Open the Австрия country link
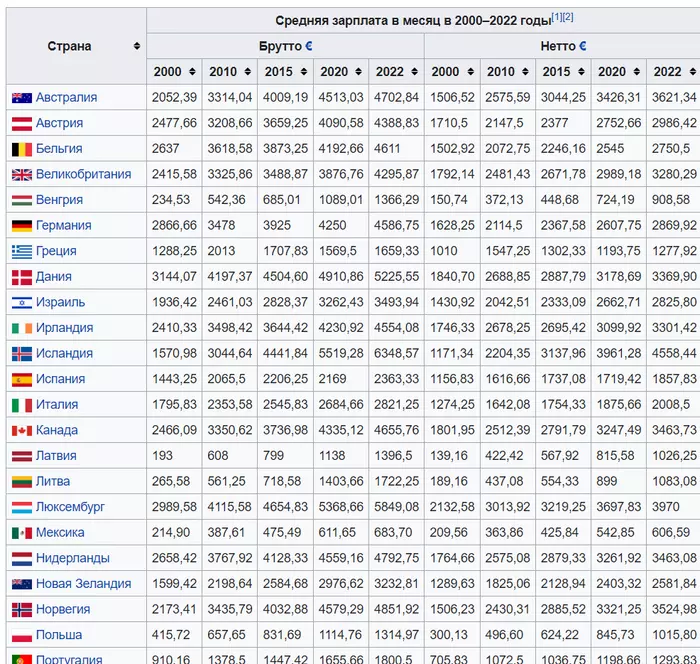Viewport: 700px width, 664px height. click(x=59, y=123)
